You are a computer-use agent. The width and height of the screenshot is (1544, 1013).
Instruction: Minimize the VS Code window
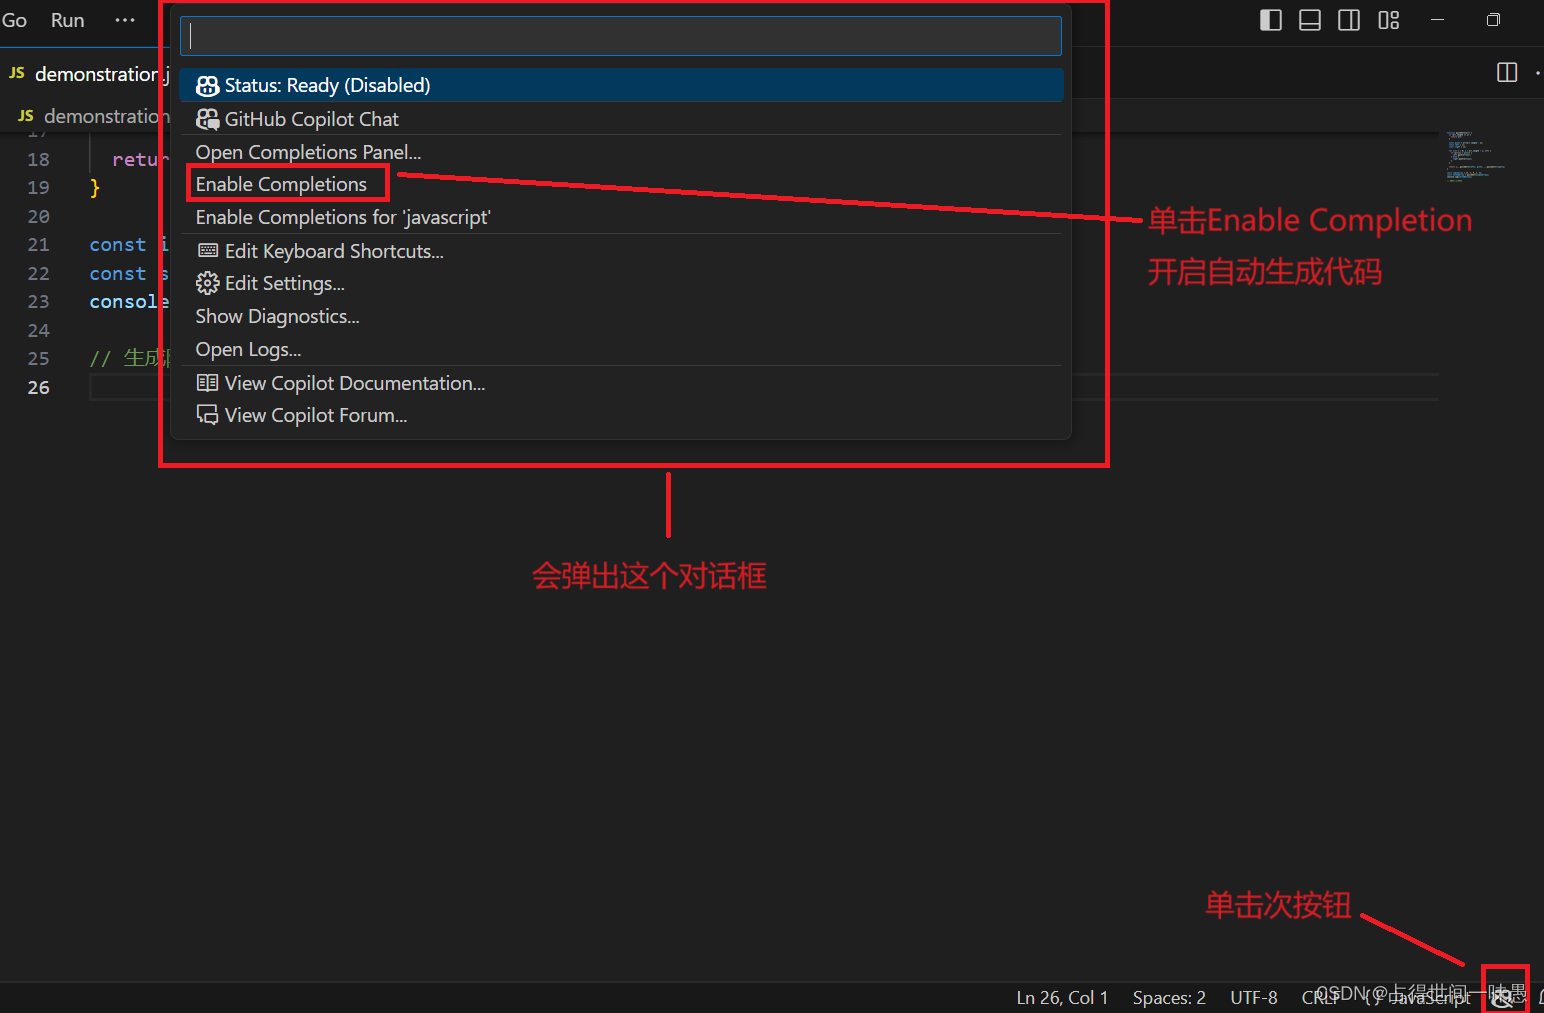coord(1437,20)
